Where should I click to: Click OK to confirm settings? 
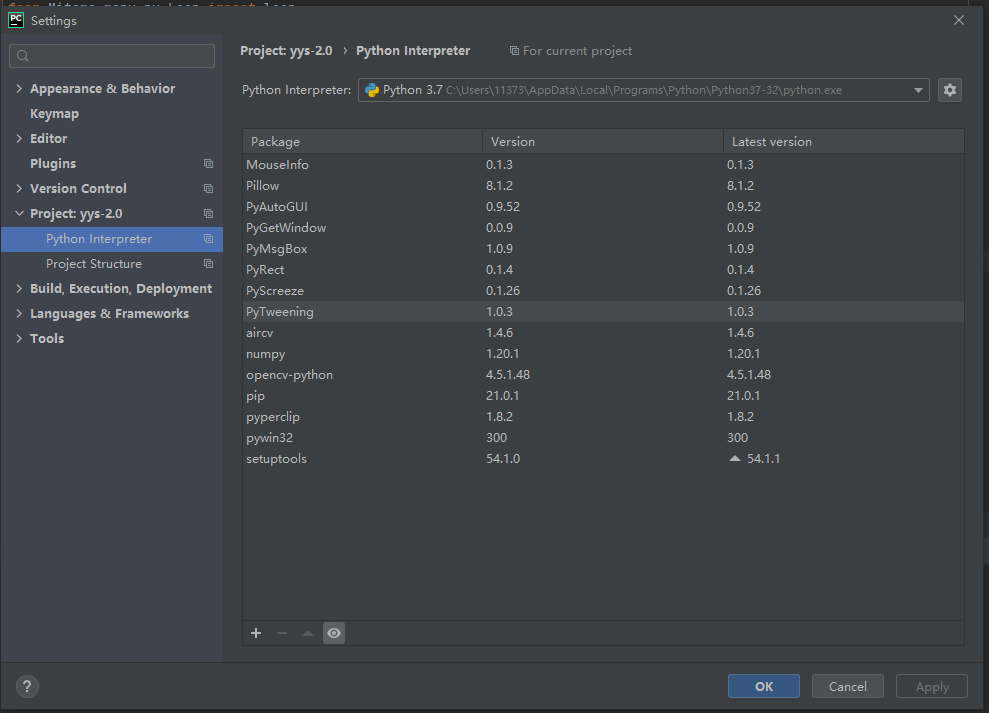point(764,686)
